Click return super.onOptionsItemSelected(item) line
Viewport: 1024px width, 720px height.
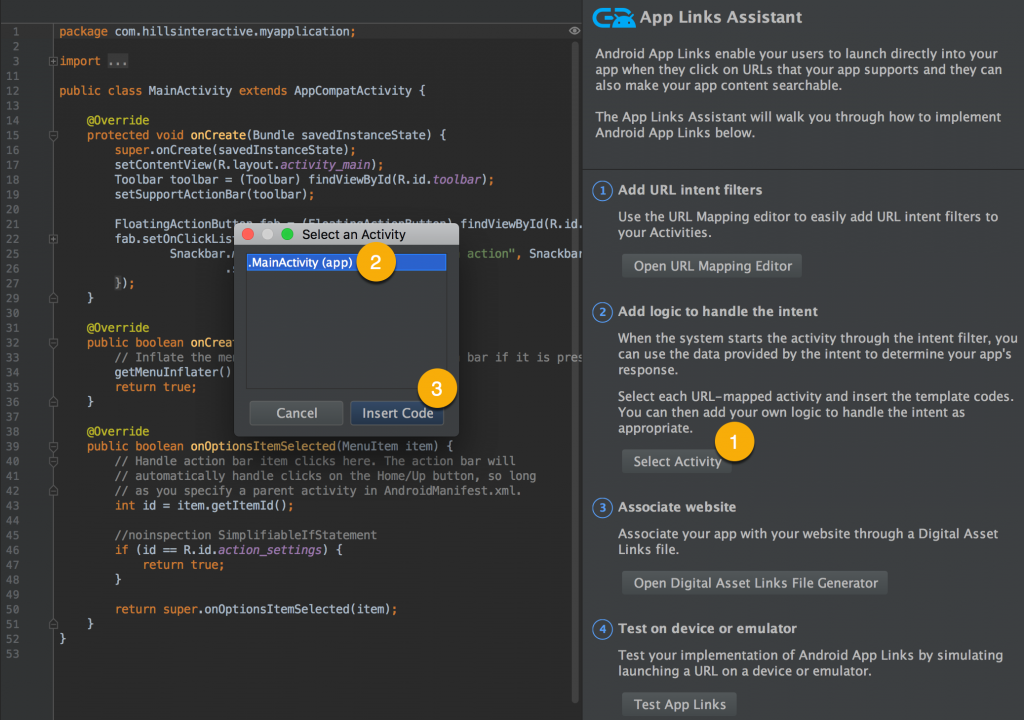255,610
